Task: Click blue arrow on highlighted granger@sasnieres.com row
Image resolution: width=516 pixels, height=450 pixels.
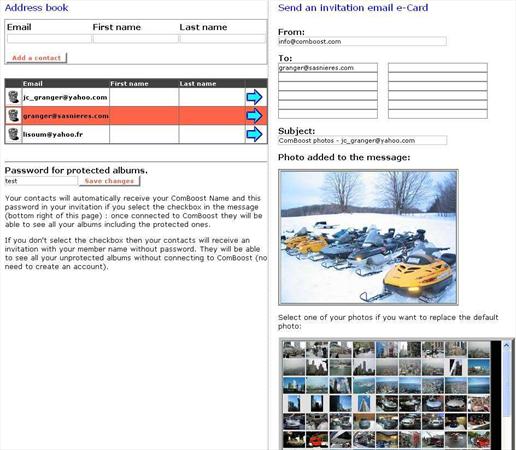Action: pyautogui.click(x=254, y=116)
